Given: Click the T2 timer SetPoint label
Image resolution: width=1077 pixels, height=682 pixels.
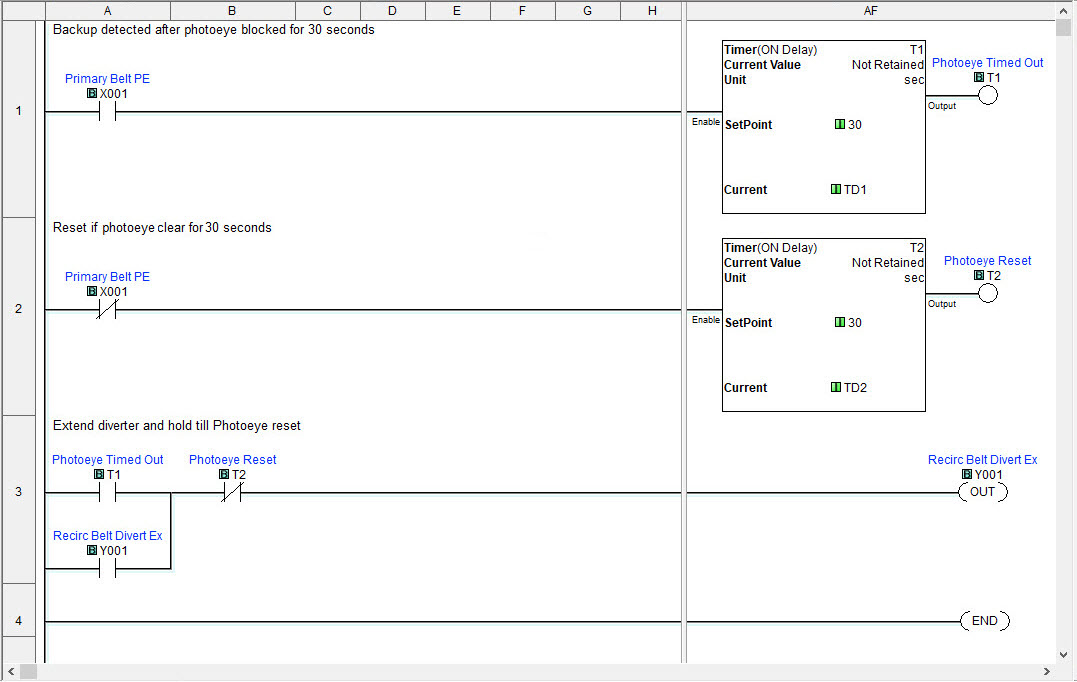Looking at the screenshot, I should click(x=748, y=322).
